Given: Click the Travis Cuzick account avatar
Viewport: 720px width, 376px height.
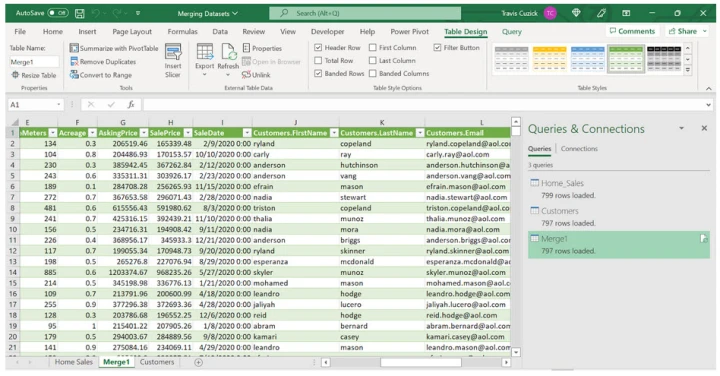Looking at the screenshot, I should point(550,13).
